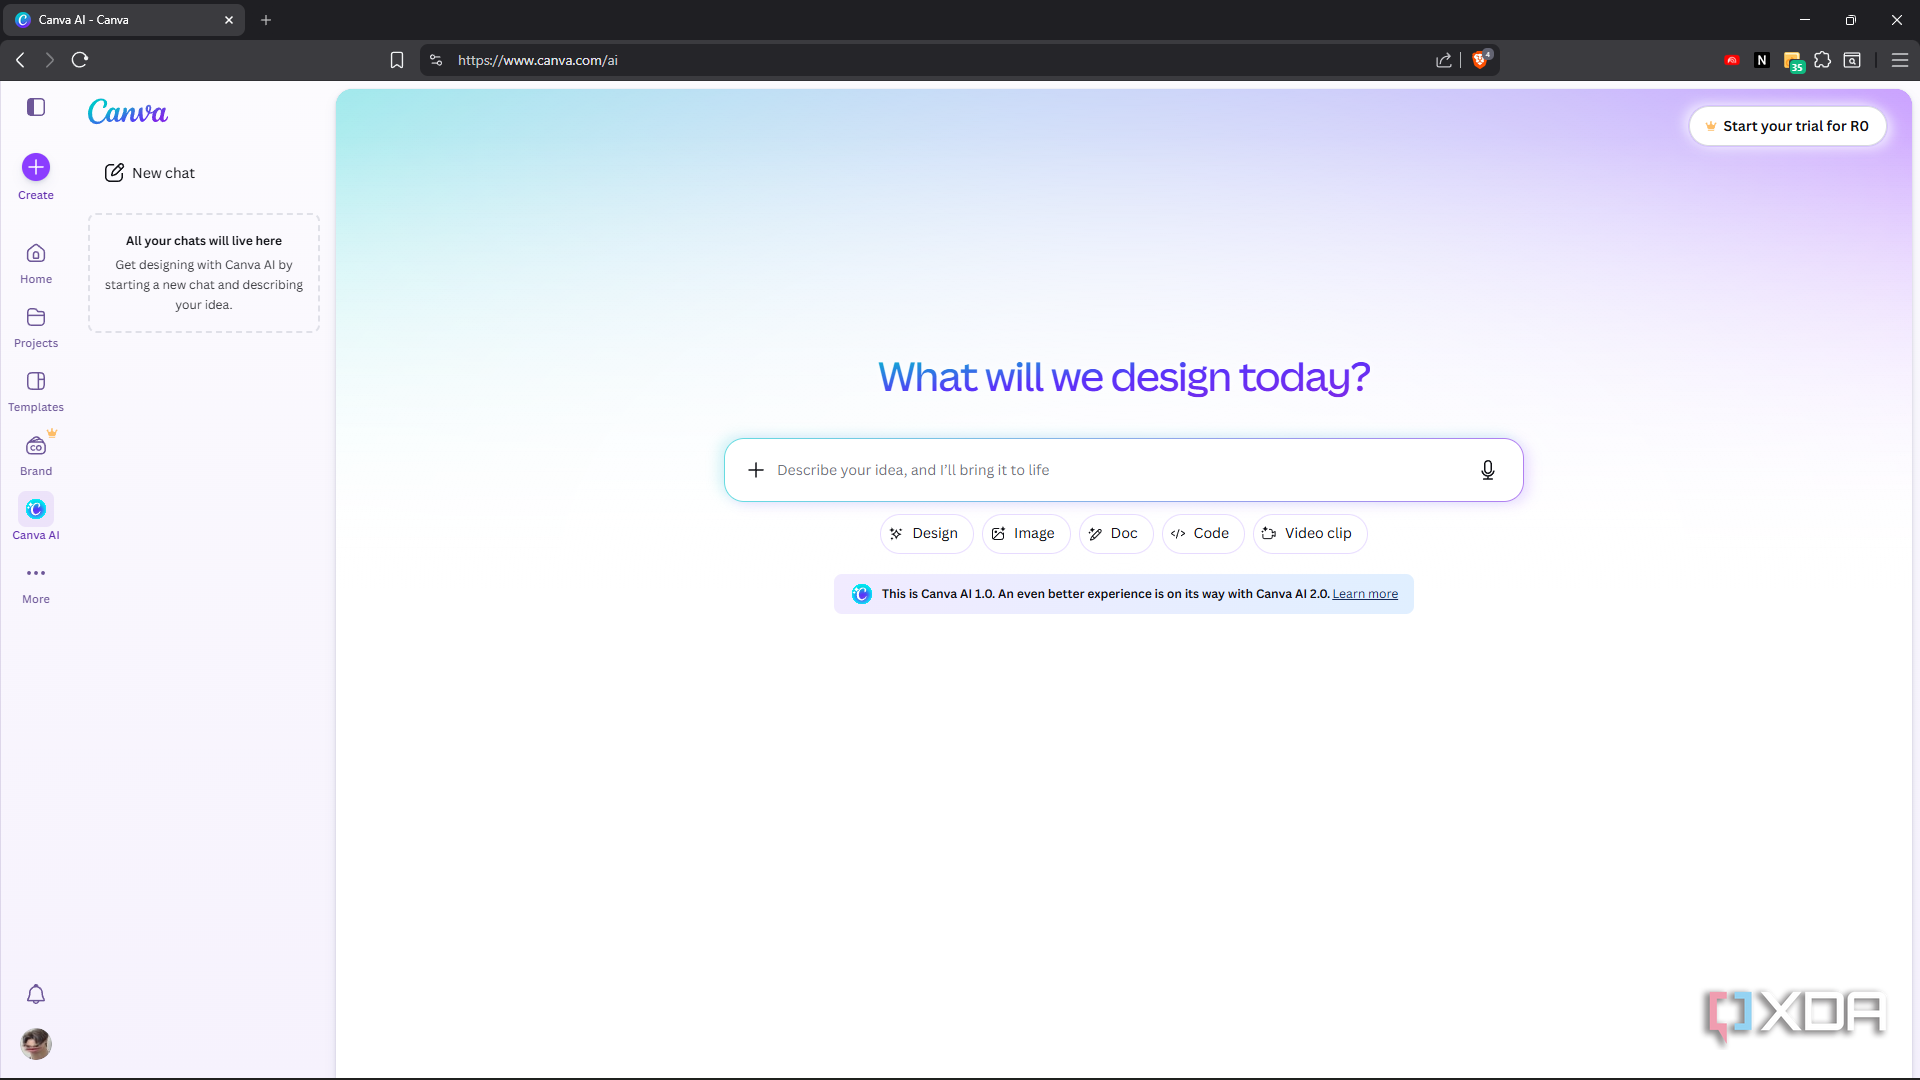Open Brave Shields lion icon
The width and height of the screenshot is (1920, 1080).
[x=1481, y=60]
